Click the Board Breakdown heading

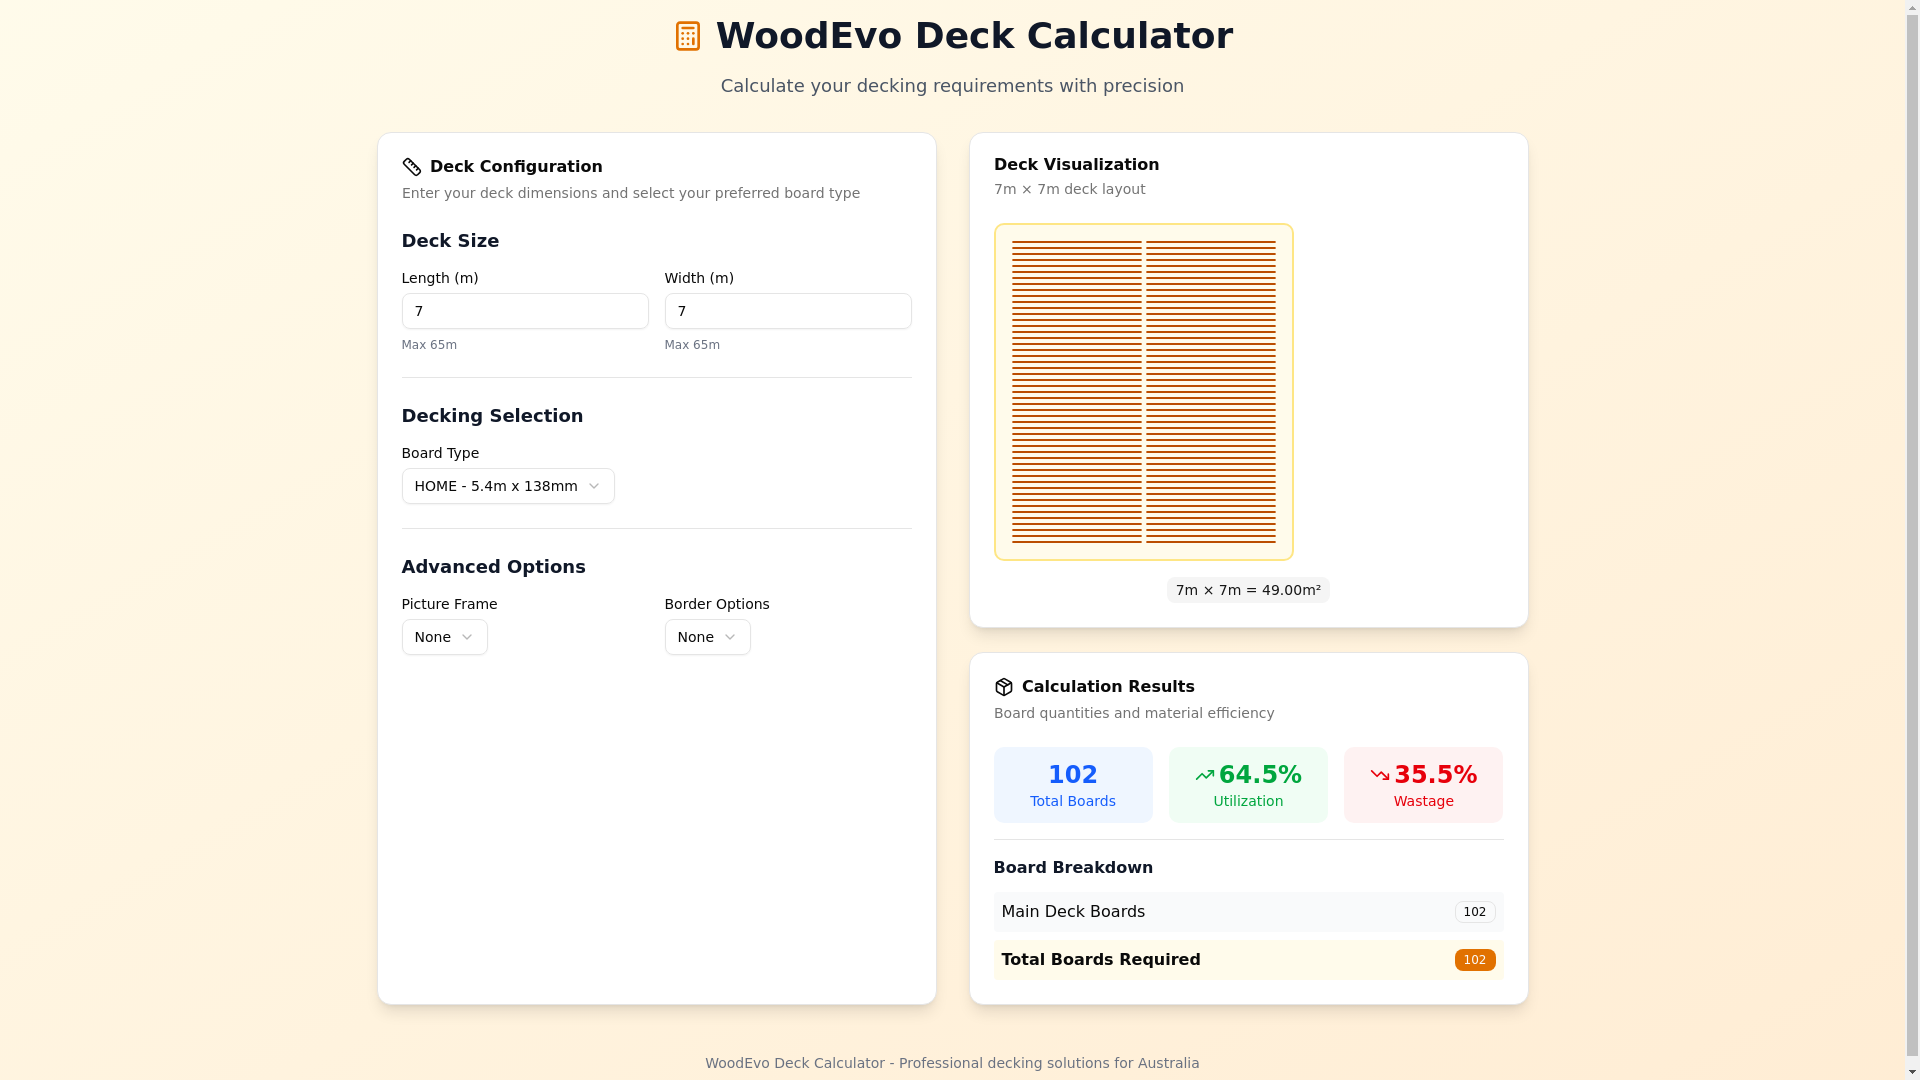pos(1073,868)
